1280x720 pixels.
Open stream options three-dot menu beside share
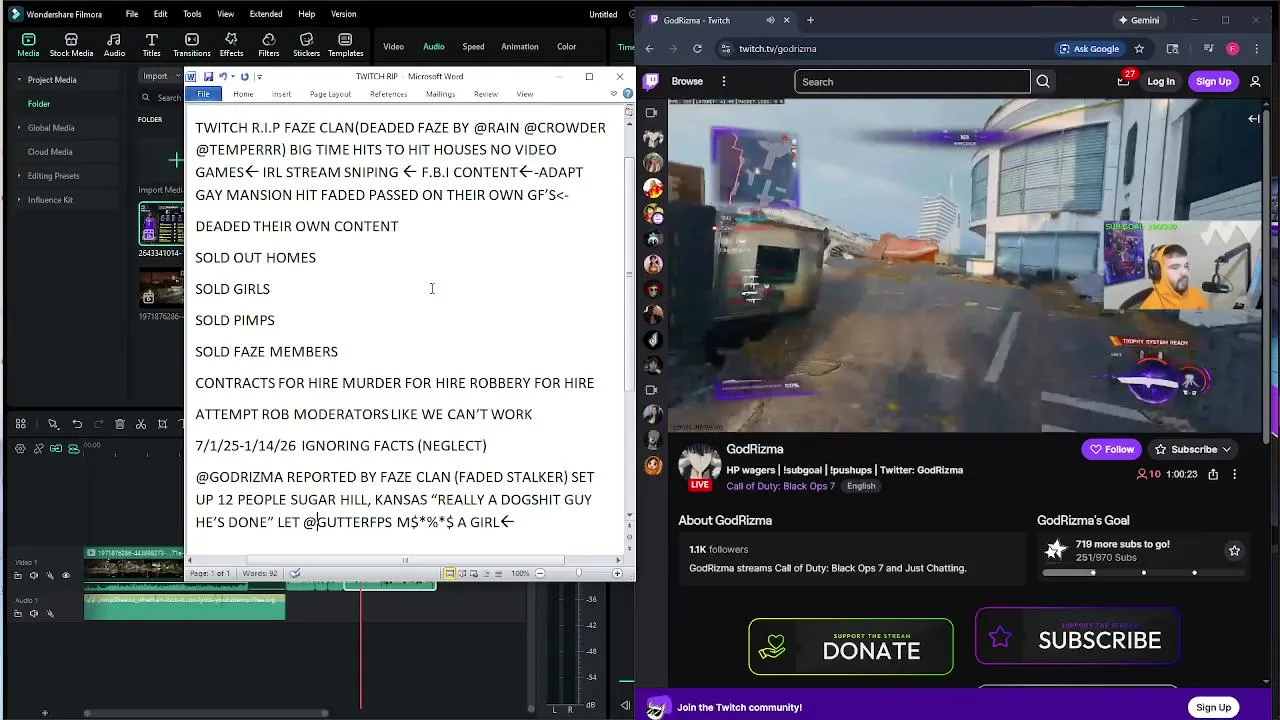[1234, 474]
